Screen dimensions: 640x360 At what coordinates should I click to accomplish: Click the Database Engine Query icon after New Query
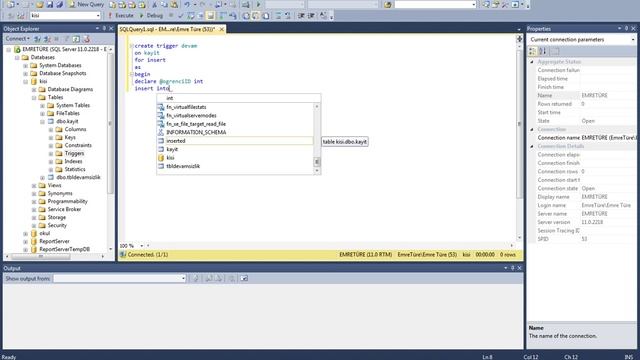coord(112,4)
